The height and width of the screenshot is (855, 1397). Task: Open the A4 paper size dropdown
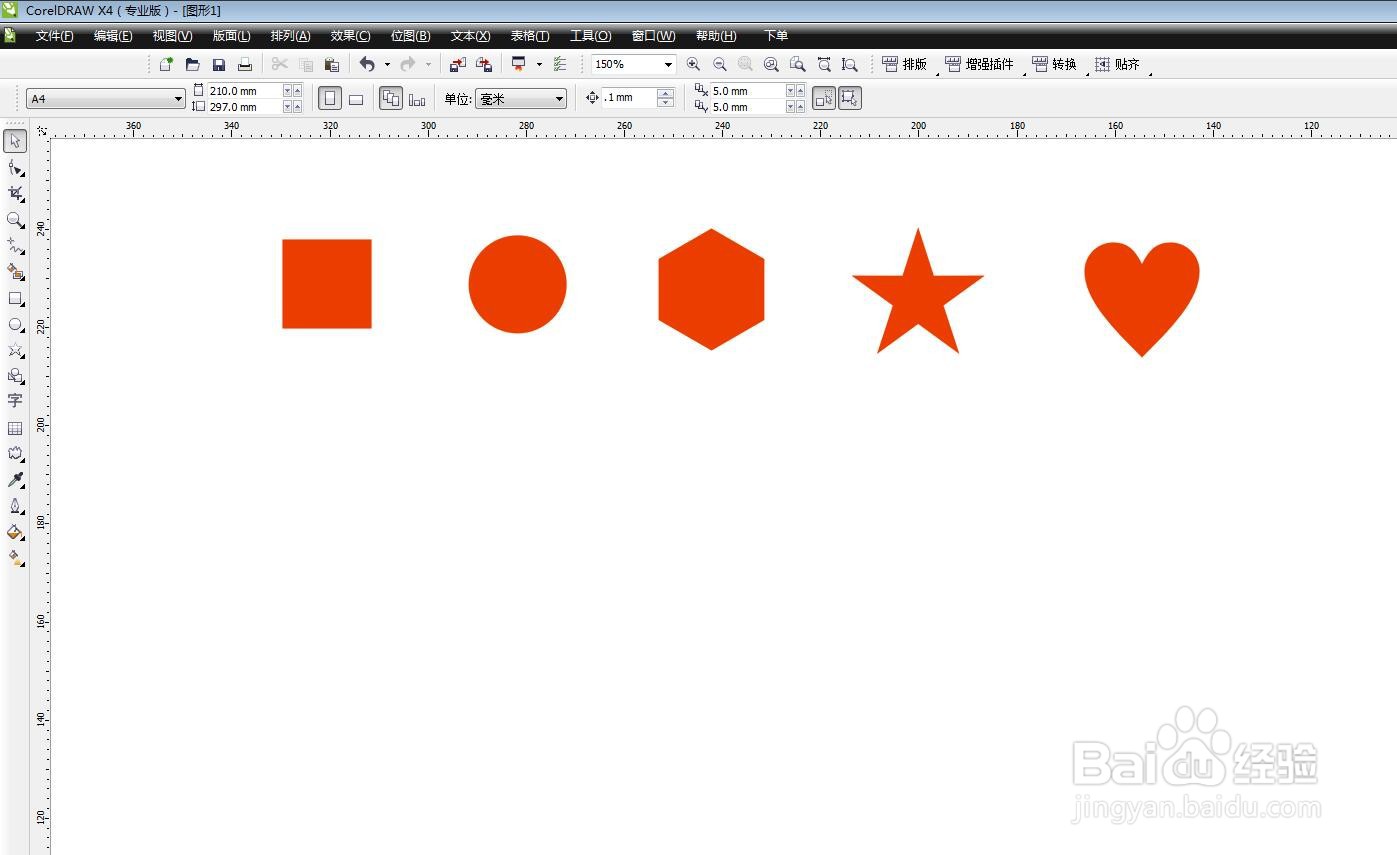click(178, 99)
